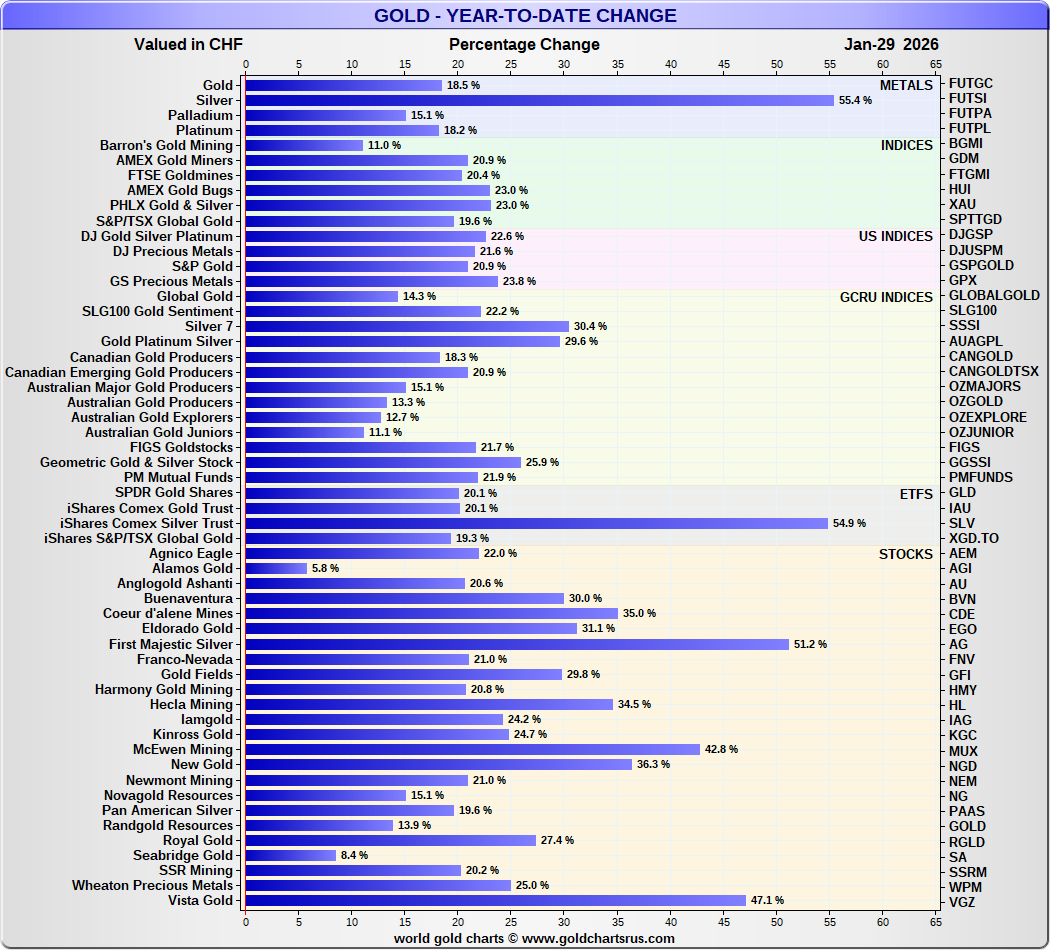The image size is (1050, 950).
Task: Click the 18.5 % value for Gold
Action: pos(463,85)
